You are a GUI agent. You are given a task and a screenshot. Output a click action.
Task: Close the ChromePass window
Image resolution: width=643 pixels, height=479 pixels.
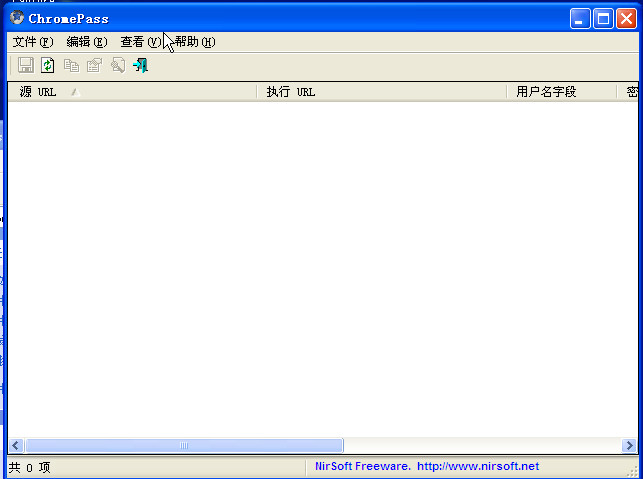[627, 18]
